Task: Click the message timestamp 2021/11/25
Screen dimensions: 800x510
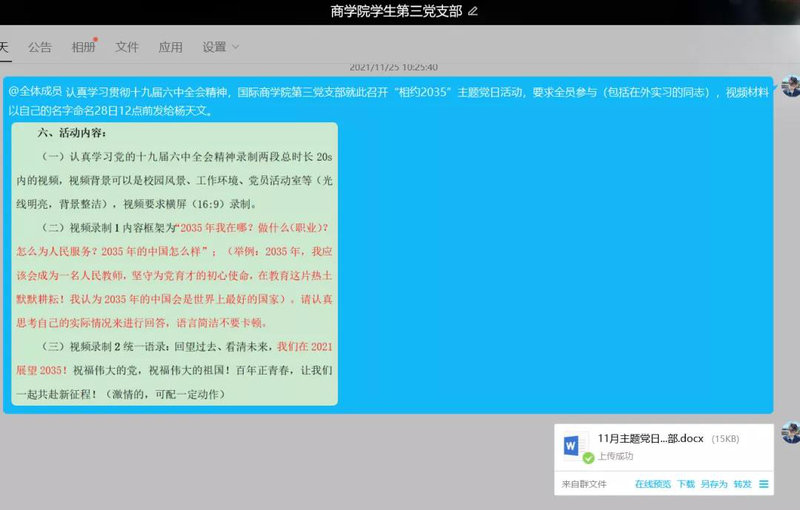Action: [393, 67]
